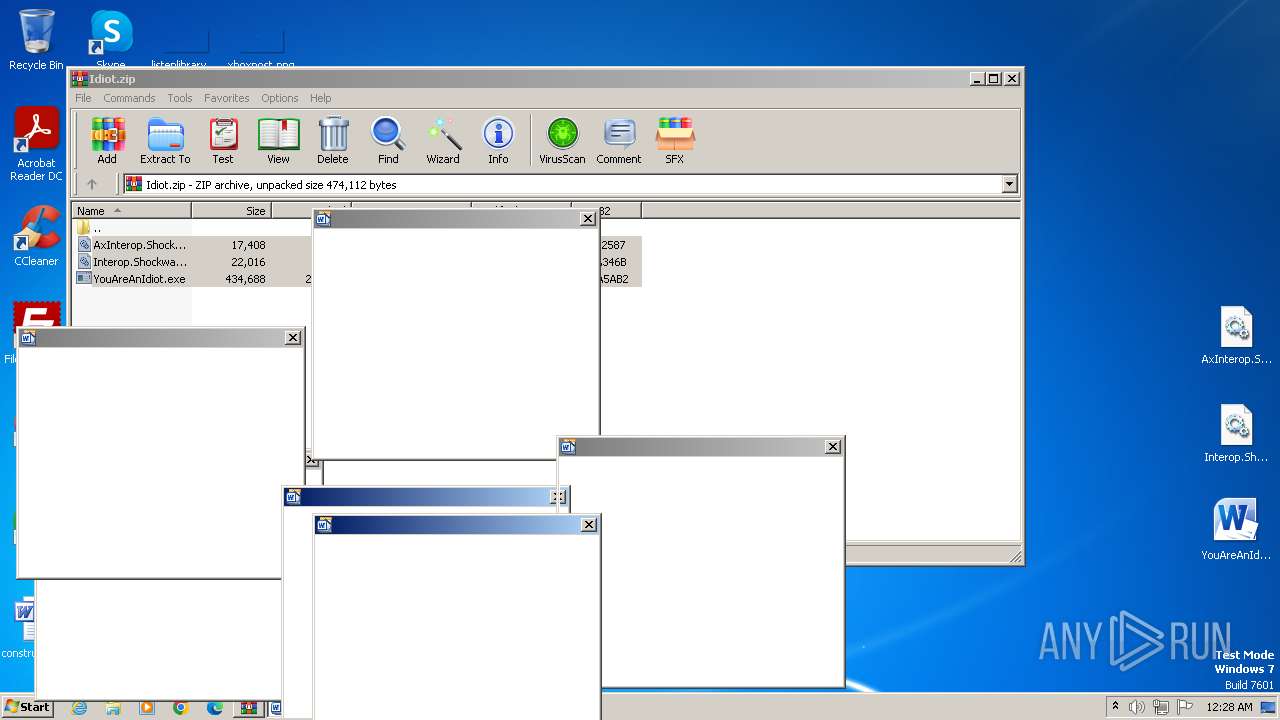Switch to WinRAR taskbar button
The height and width of the screenshot is (720, 1280).
tap(247, 707)
